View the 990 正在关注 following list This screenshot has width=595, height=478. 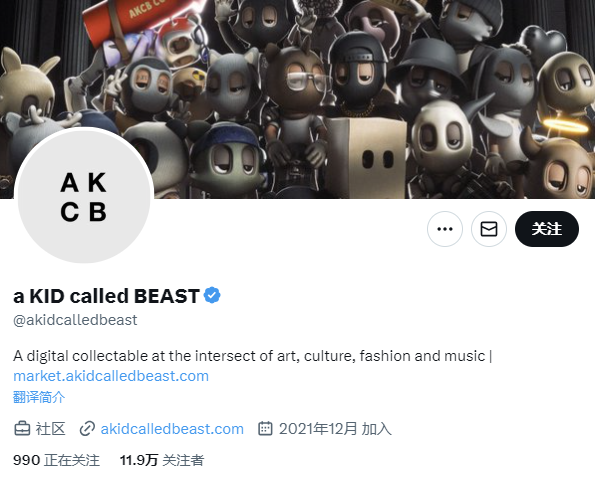[x=57, y=460]
